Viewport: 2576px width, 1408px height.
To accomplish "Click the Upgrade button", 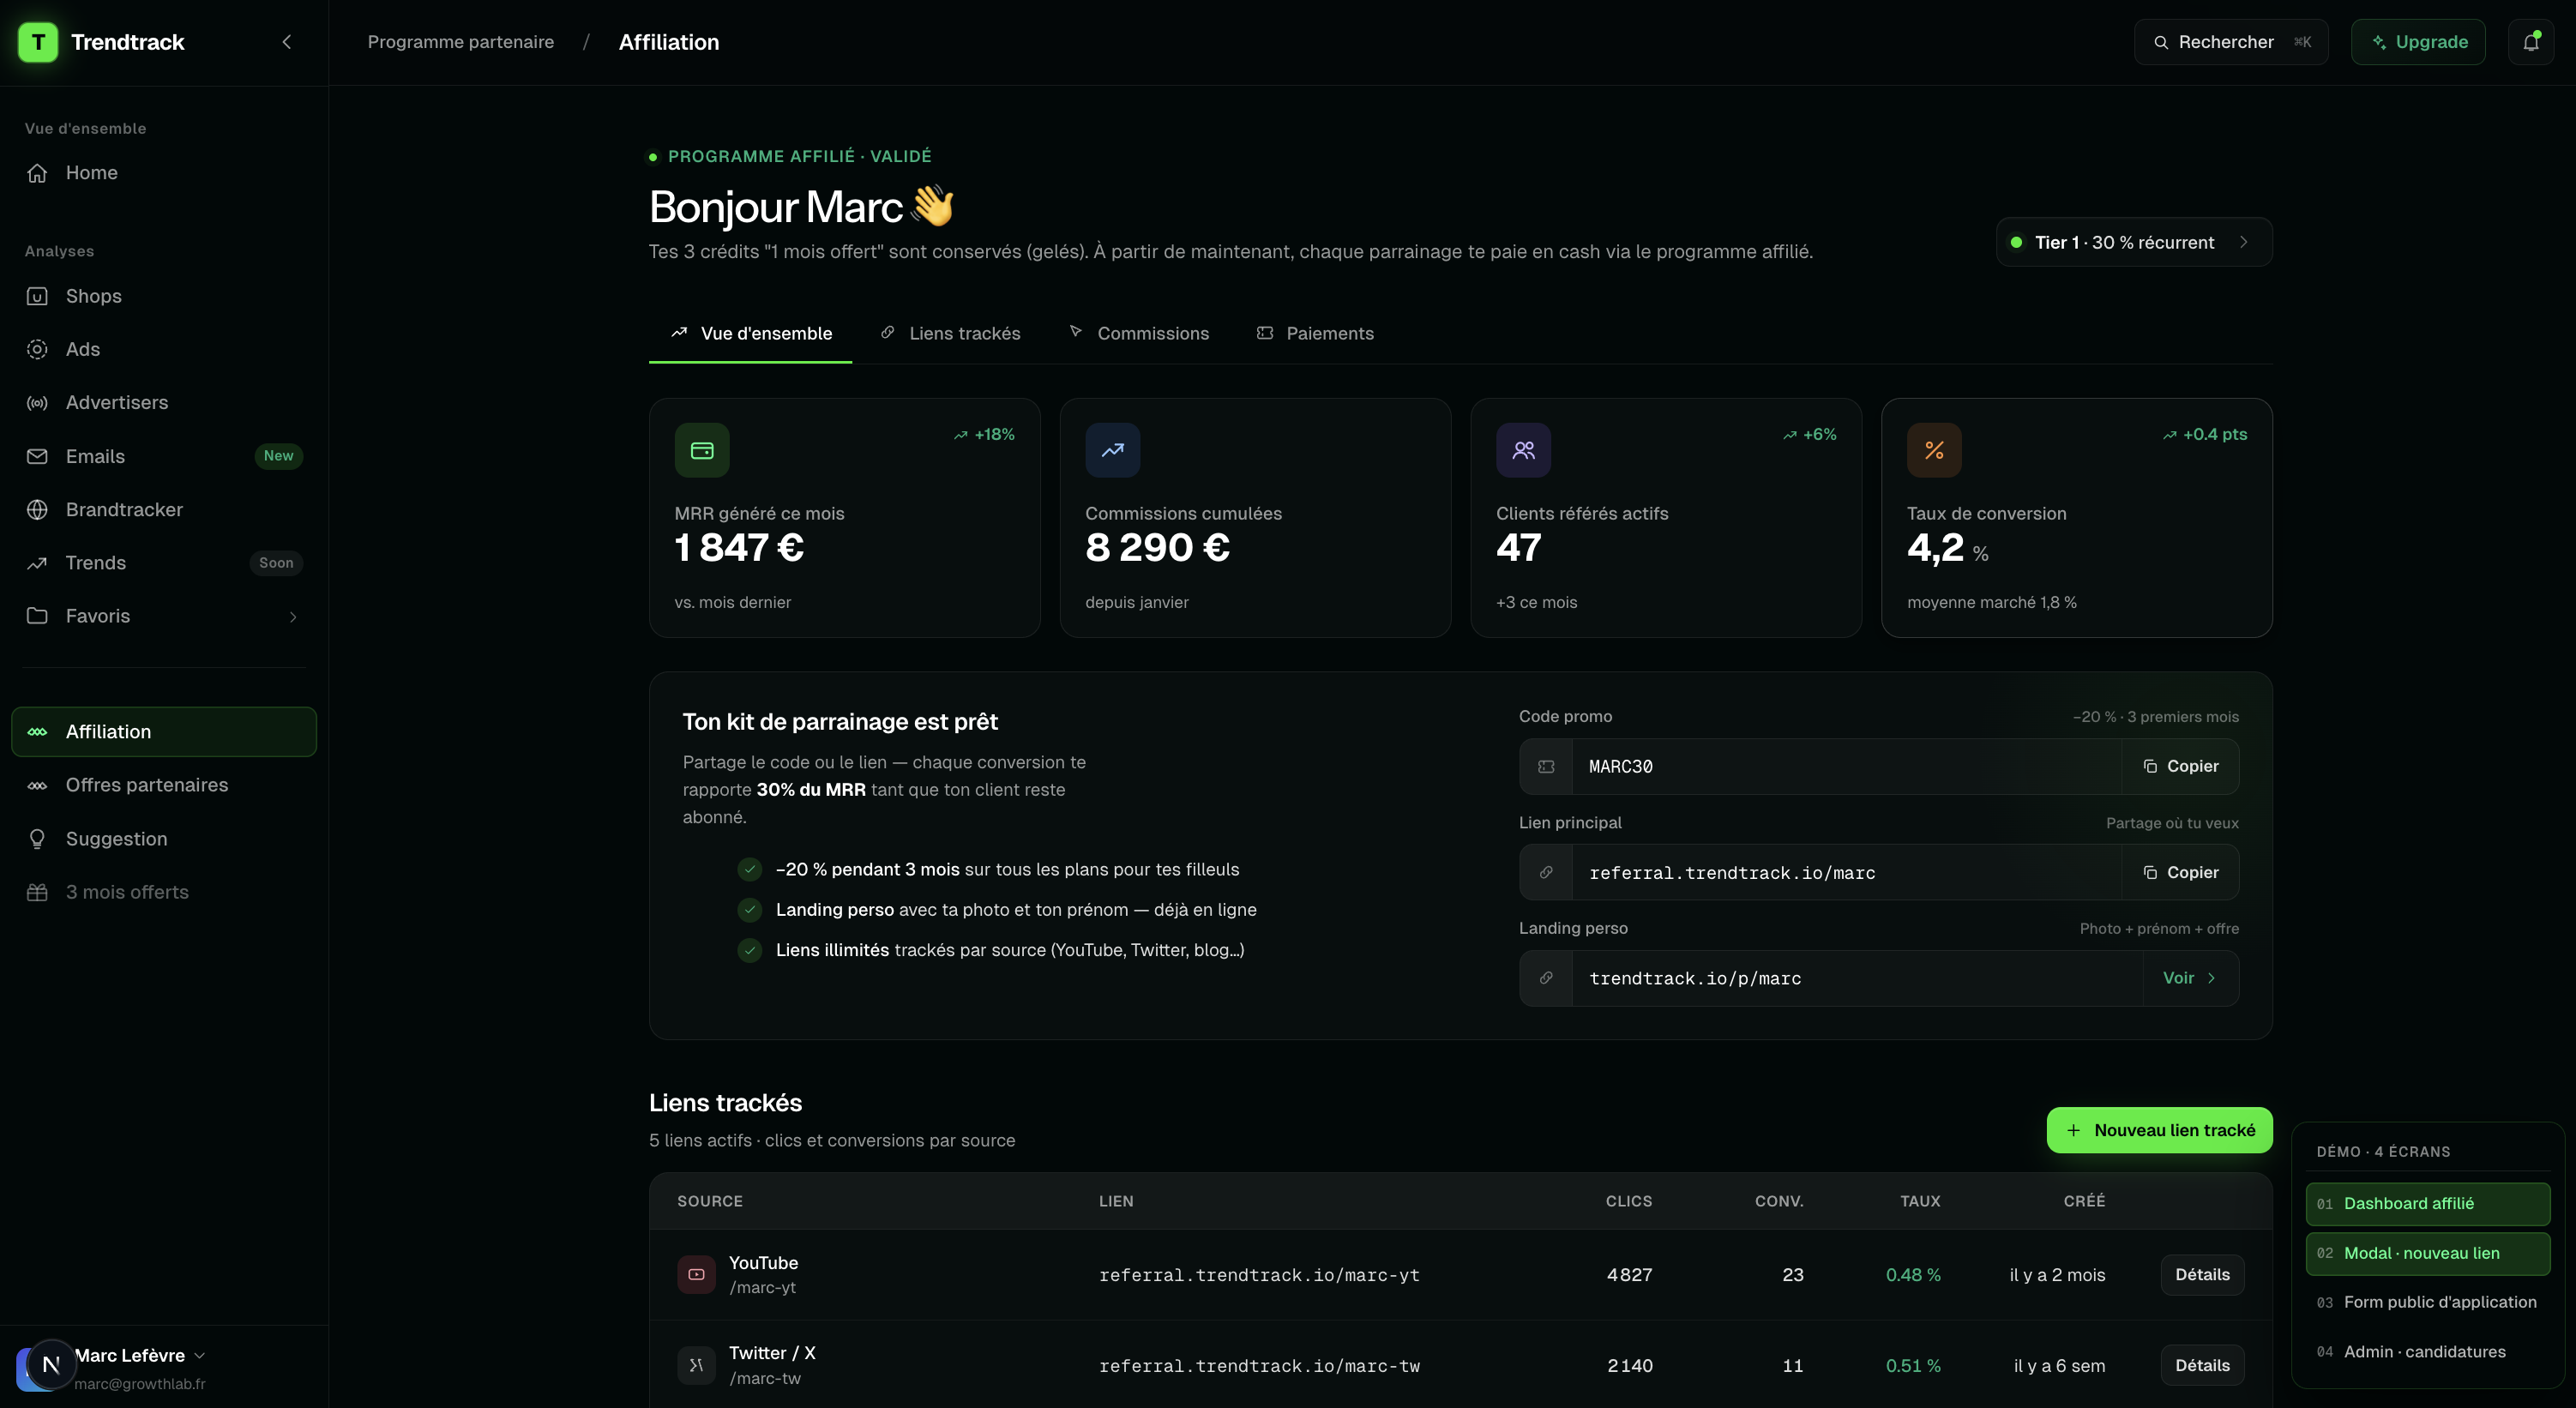I will 2418,42.
